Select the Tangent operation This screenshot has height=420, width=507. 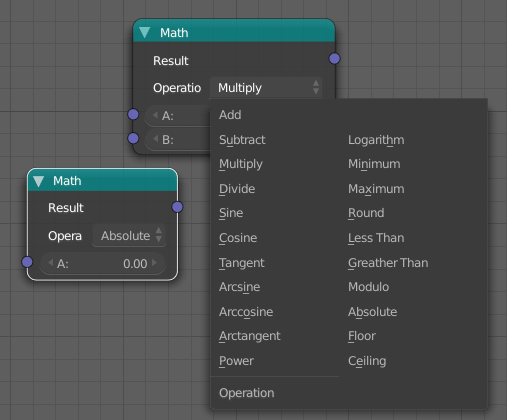pos(242,263)
